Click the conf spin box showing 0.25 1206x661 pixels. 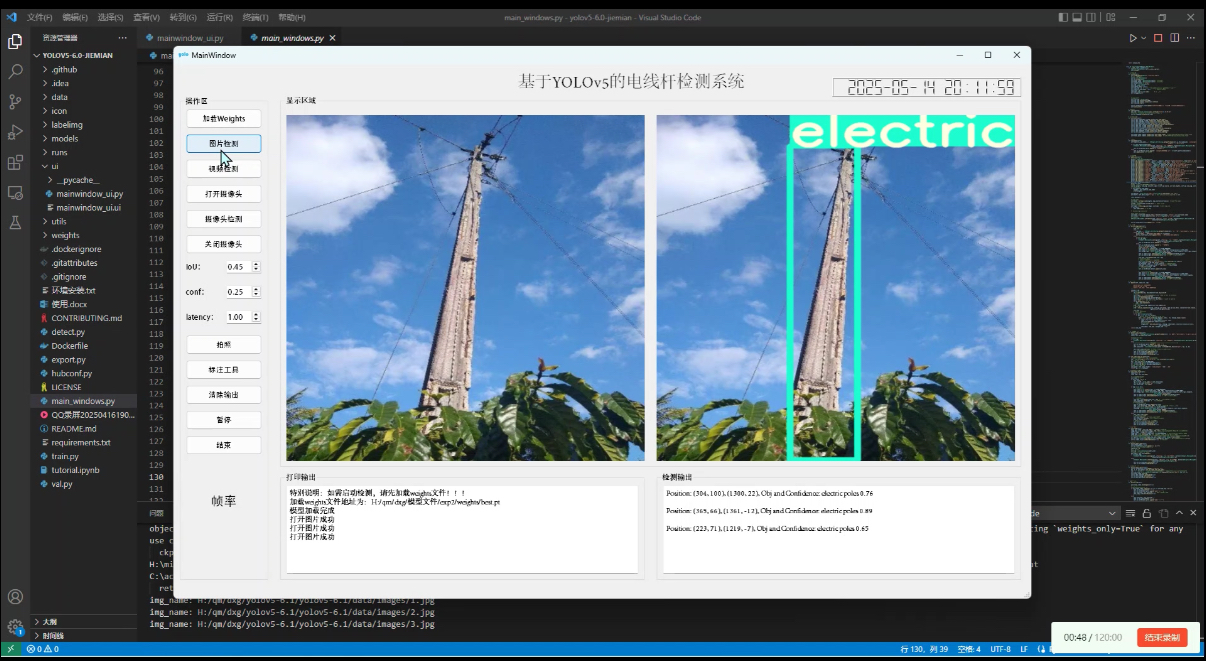[x=242, y=292]
